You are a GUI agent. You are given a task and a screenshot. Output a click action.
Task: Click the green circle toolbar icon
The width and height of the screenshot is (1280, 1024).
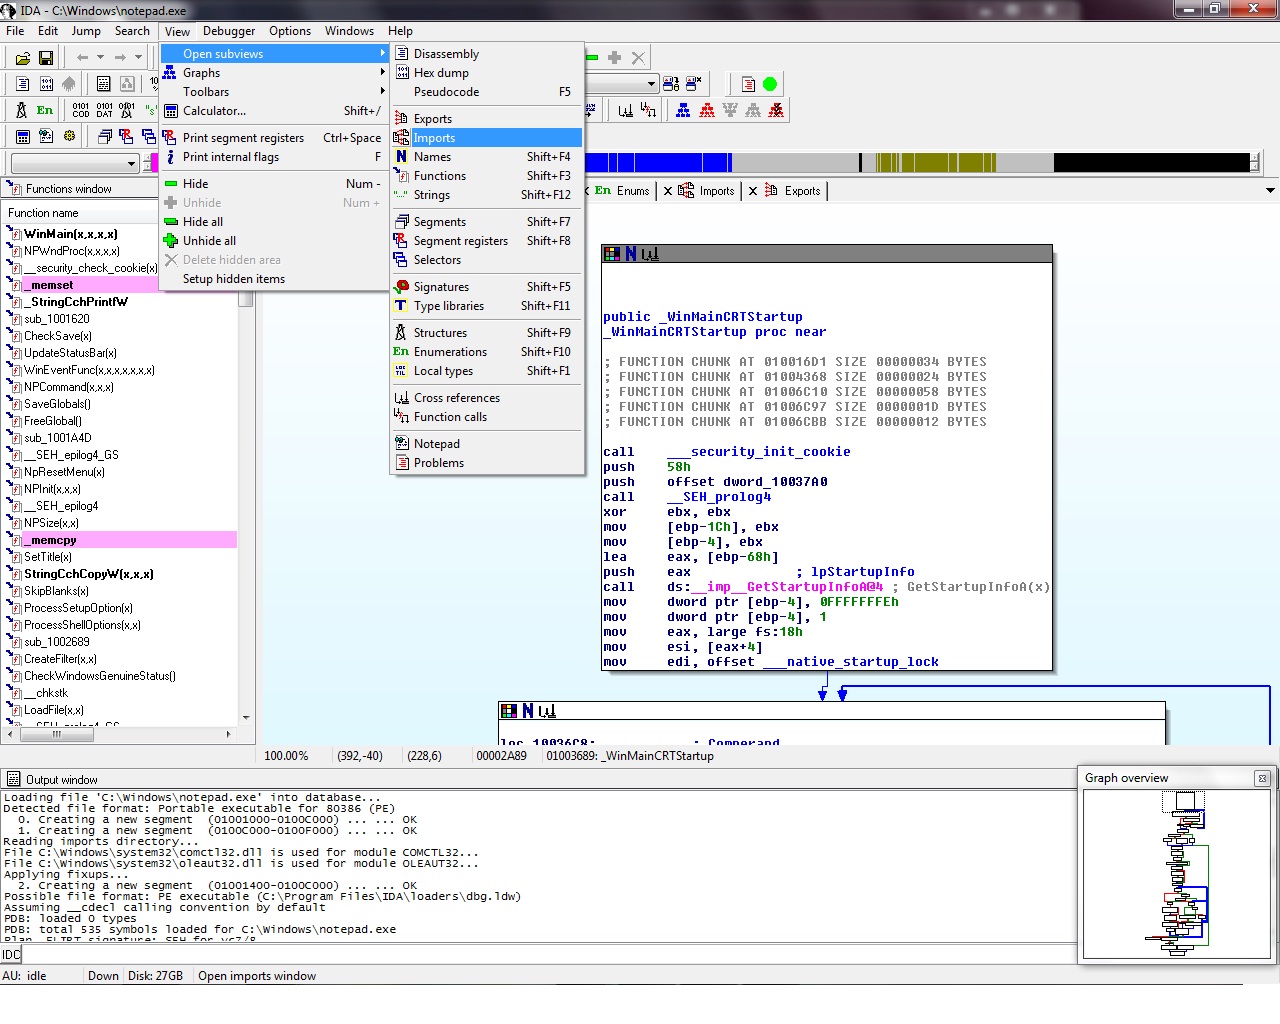[770, 84]
